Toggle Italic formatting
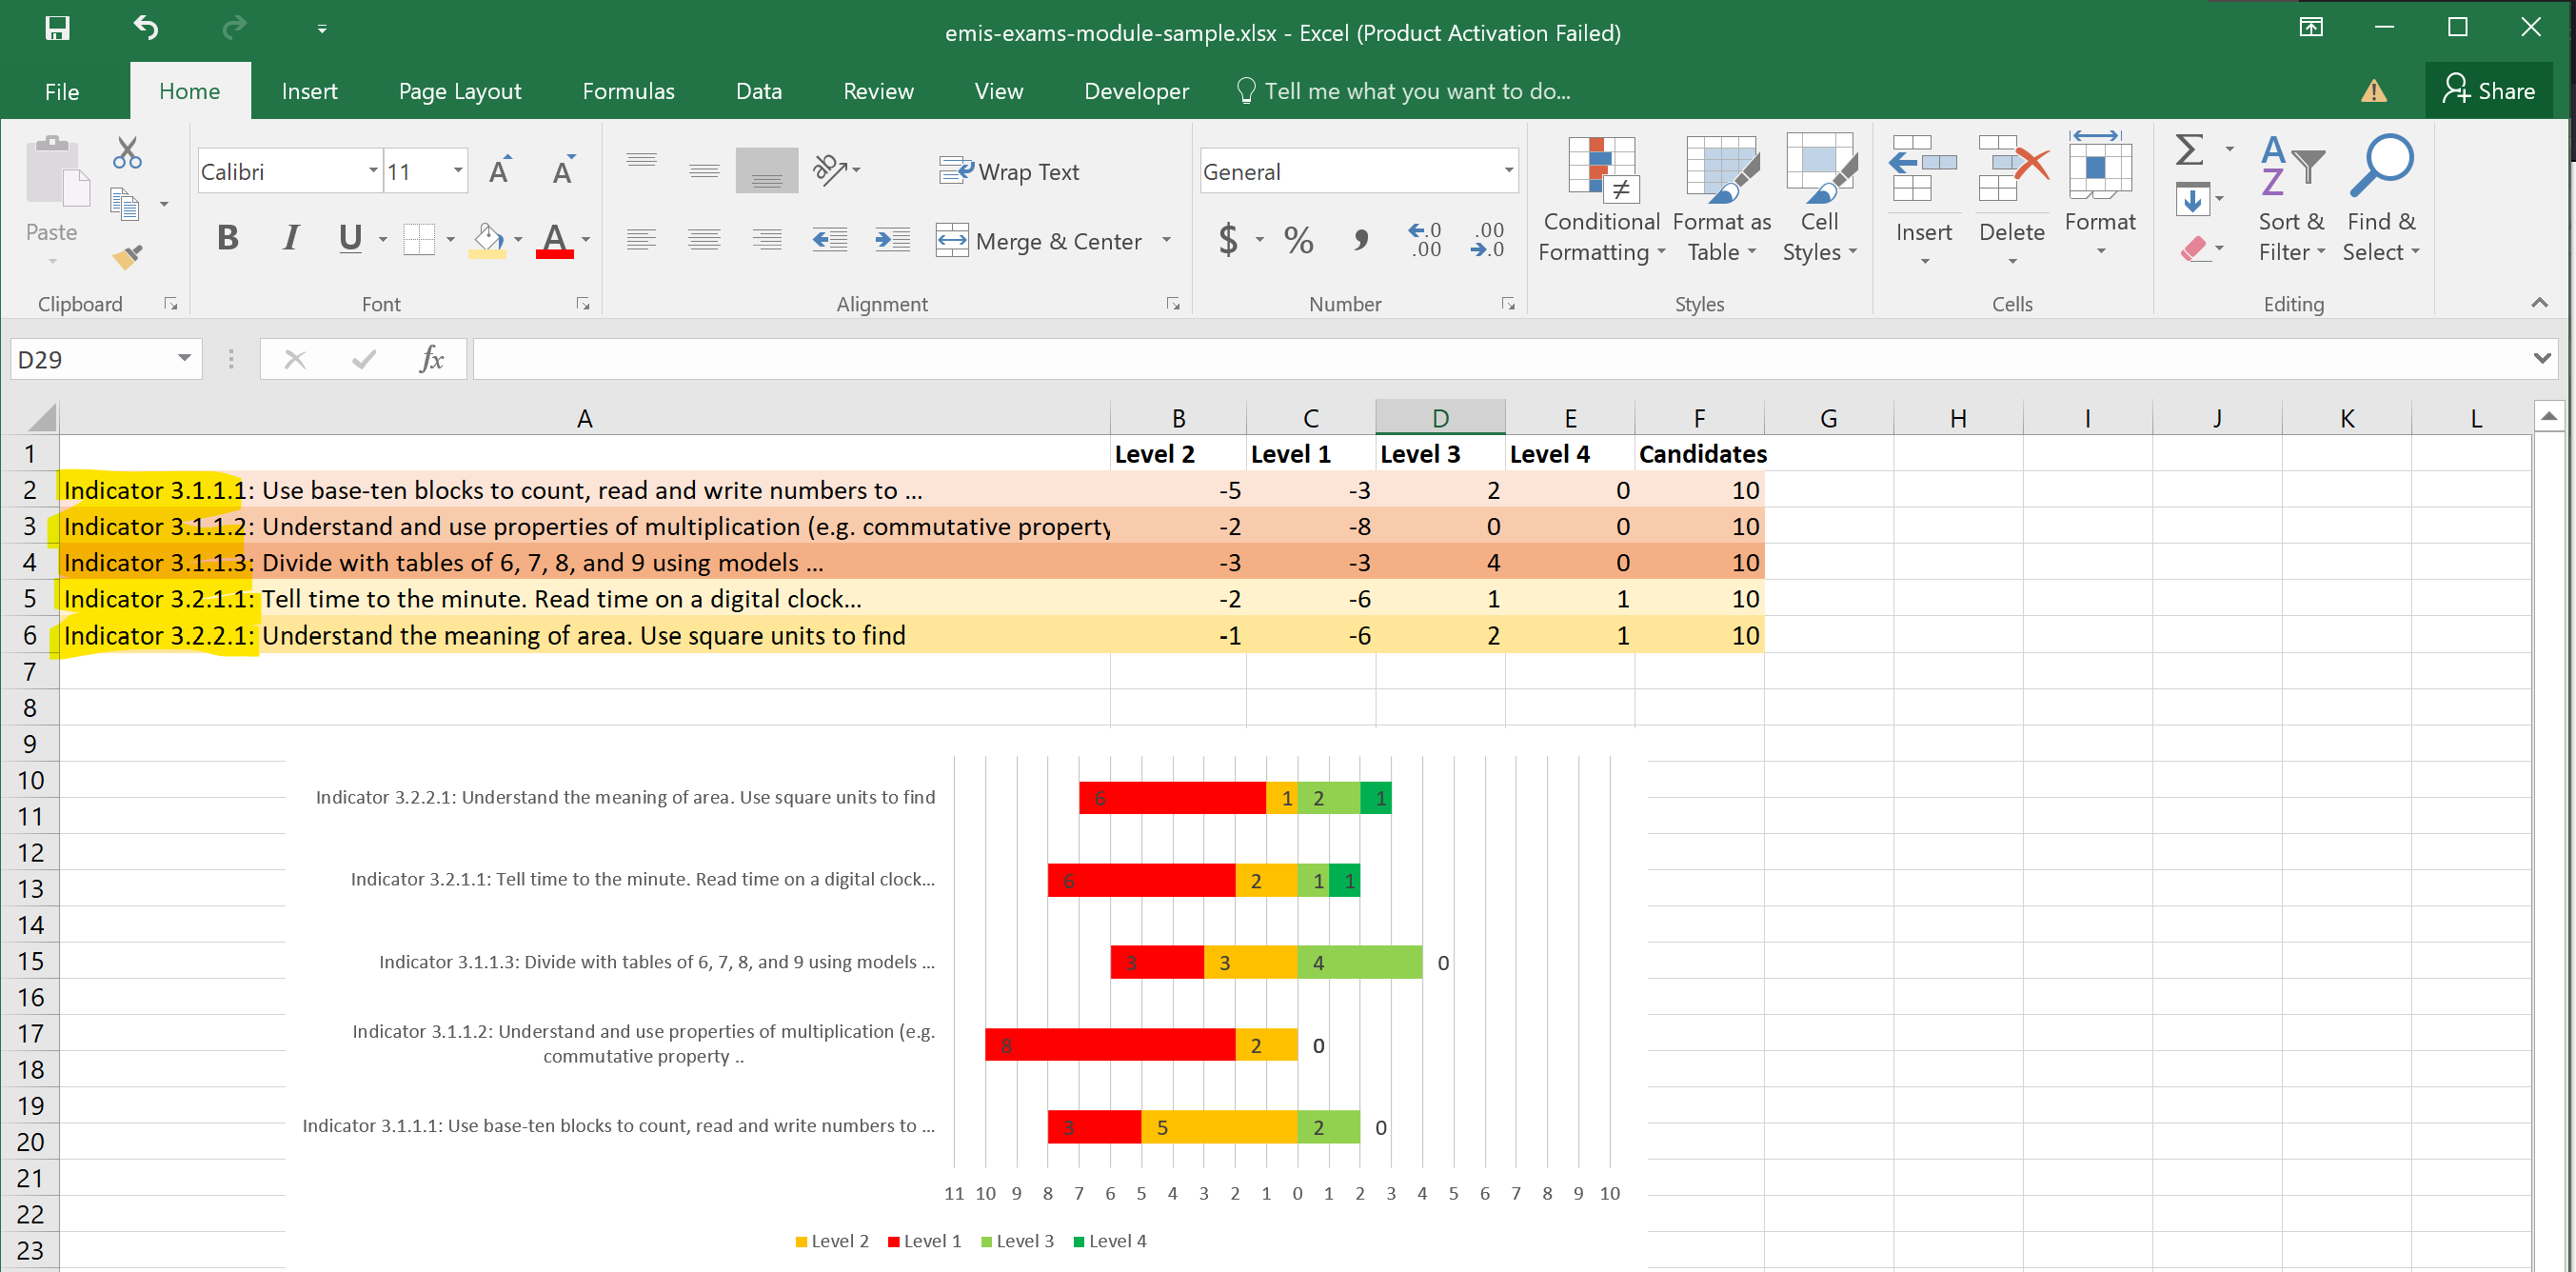The width and height of the screenshot is (2576, 1272). (x=290, y=238)
